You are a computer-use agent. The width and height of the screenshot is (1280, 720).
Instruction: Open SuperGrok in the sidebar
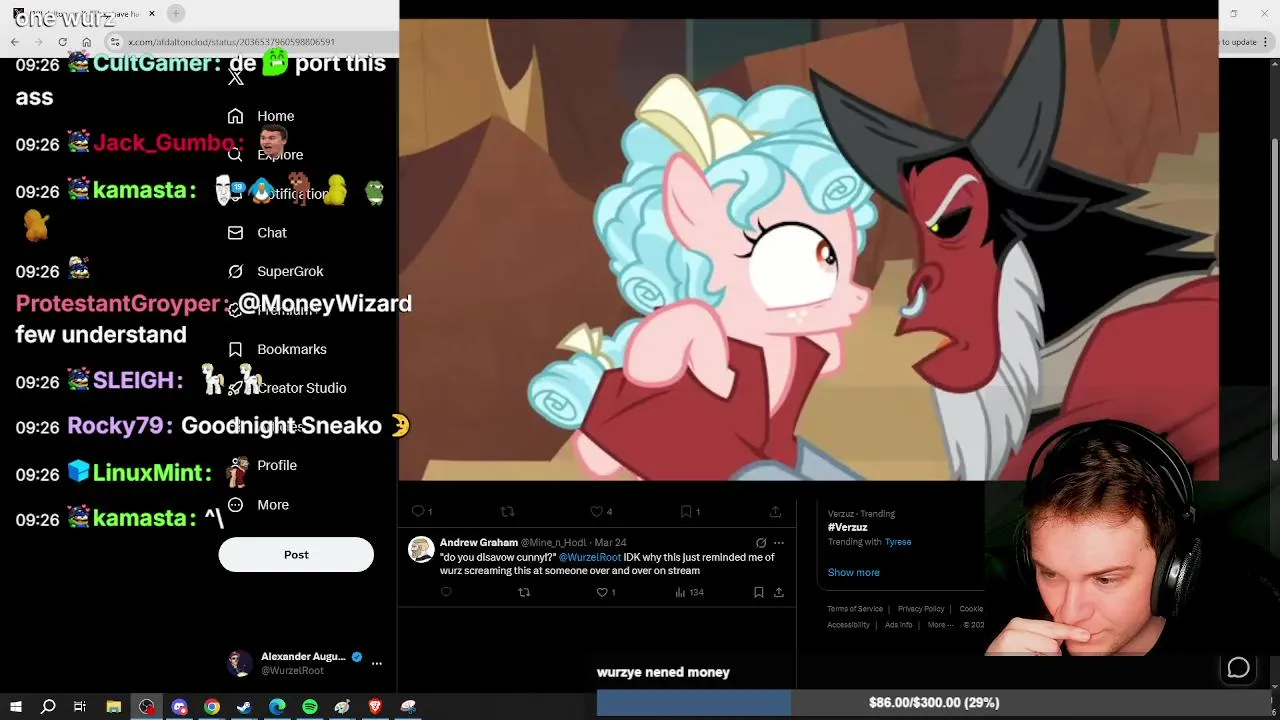275,271
